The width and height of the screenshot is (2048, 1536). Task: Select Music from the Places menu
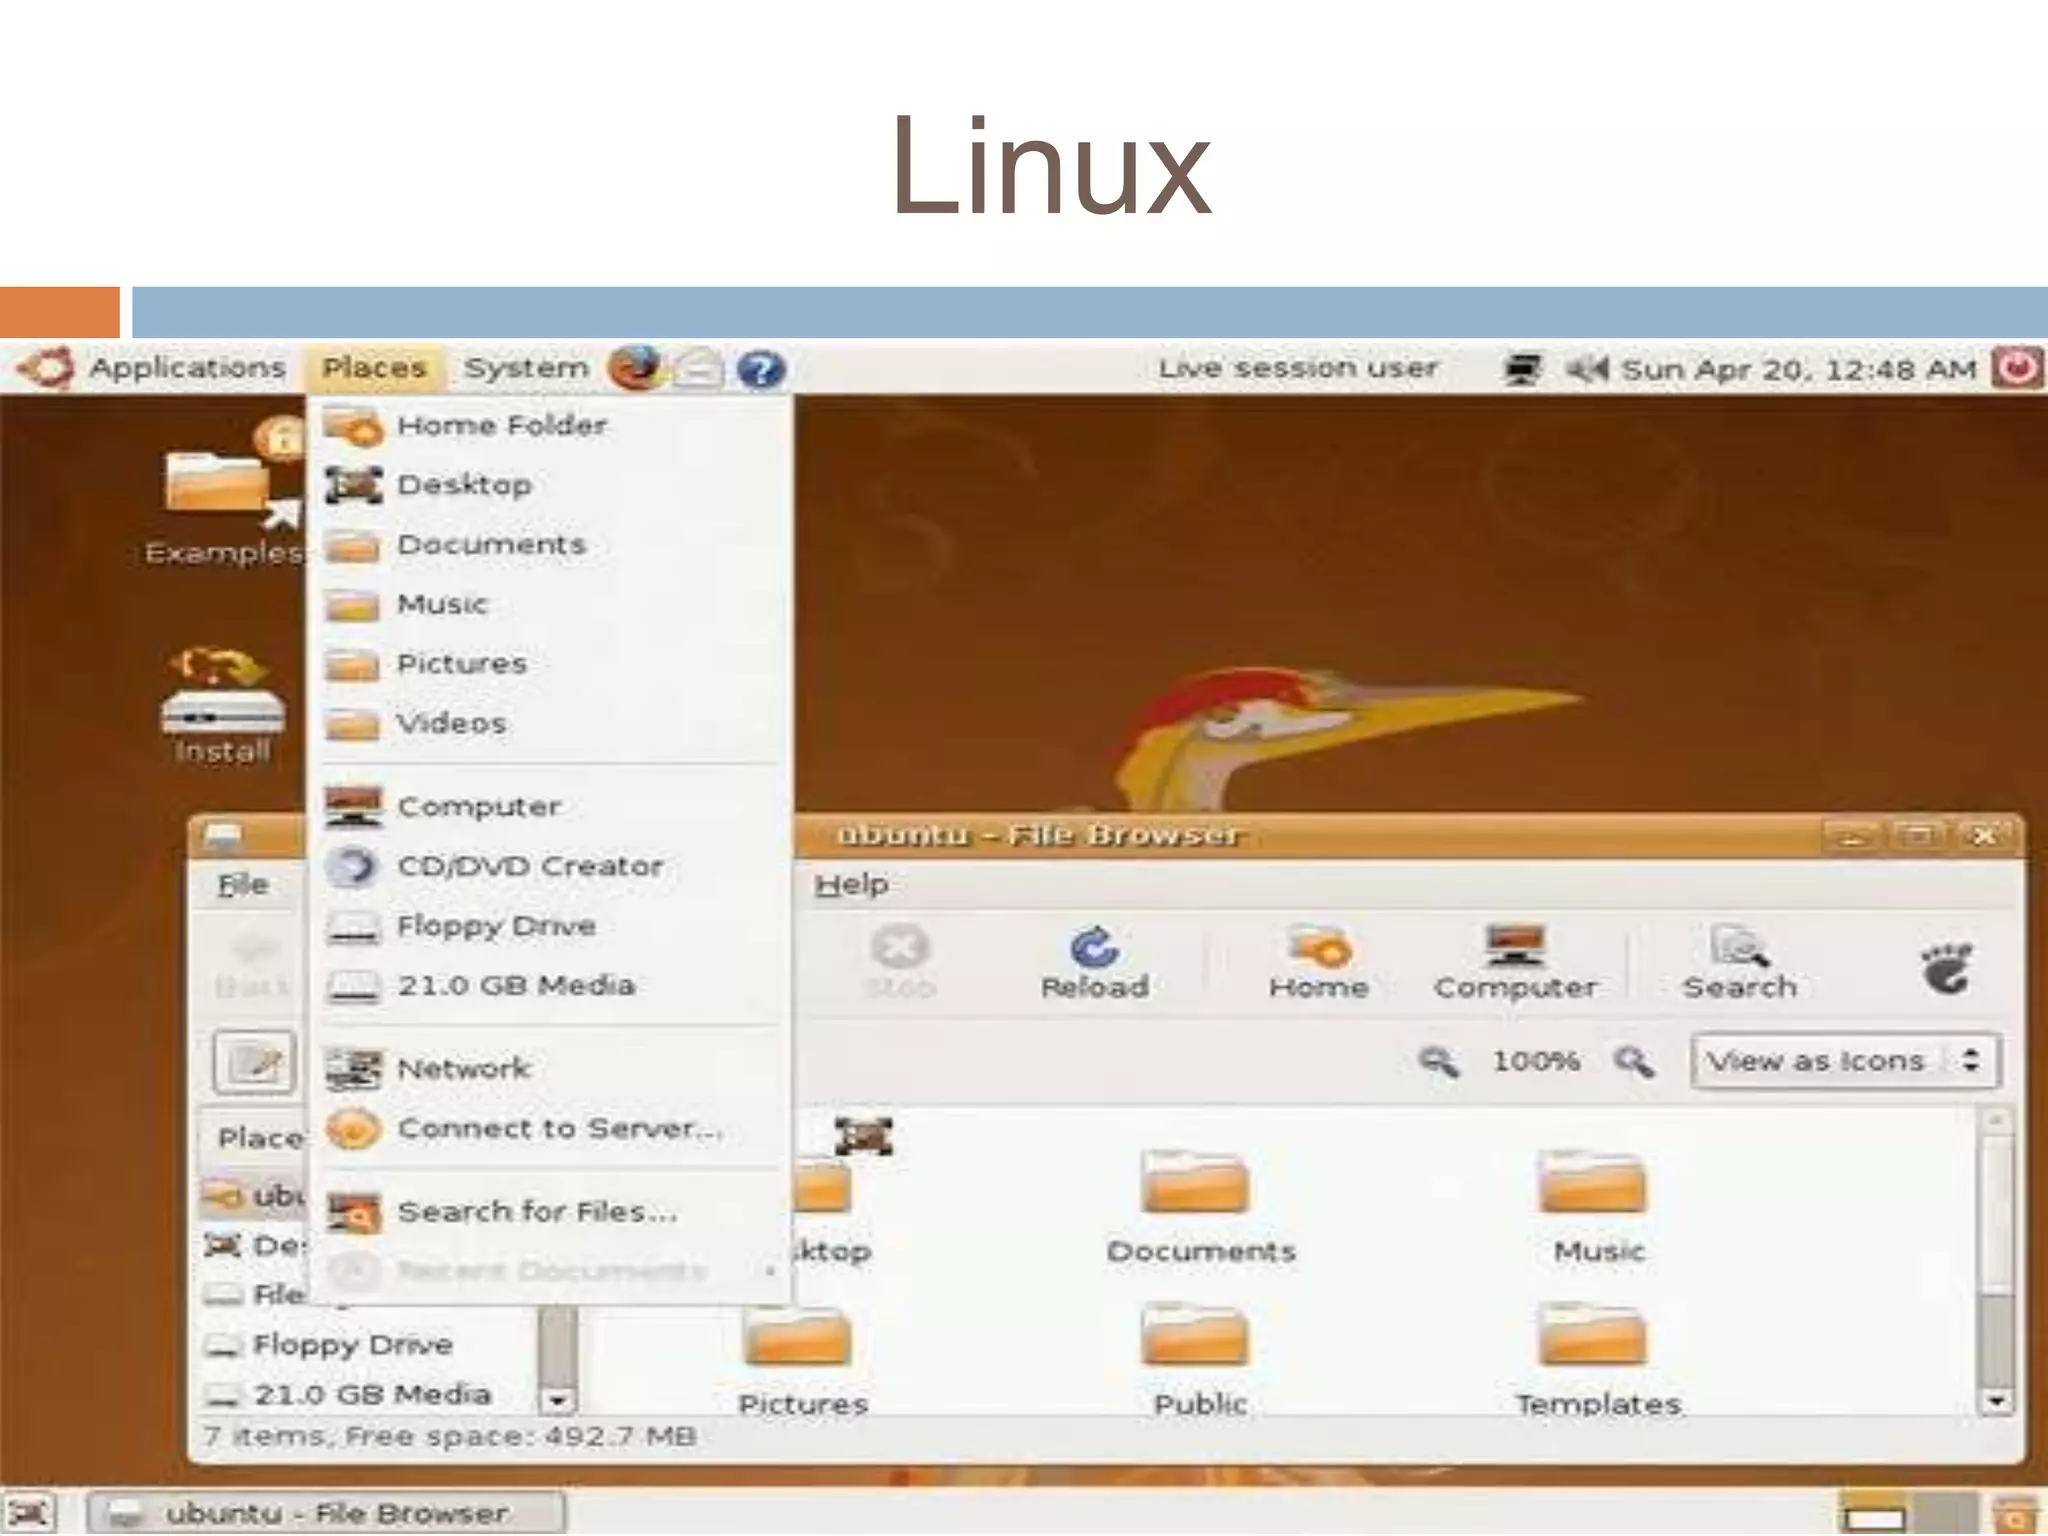pyautogui.click(x=551, y=604)
